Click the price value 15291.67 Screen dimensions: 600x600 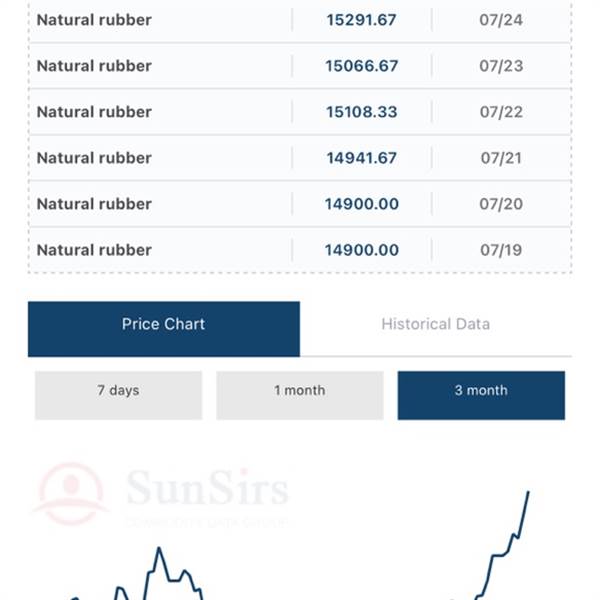(x=361, y=20)
